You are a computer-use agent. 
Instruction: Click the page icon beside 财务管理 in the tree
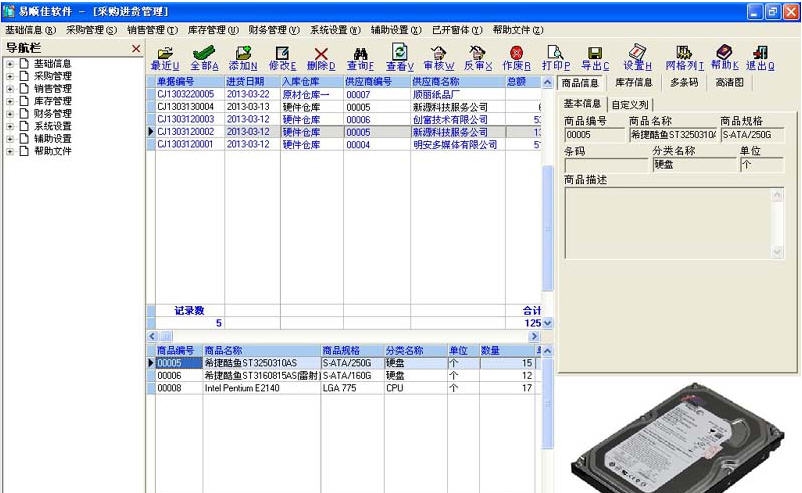(24, 114)
